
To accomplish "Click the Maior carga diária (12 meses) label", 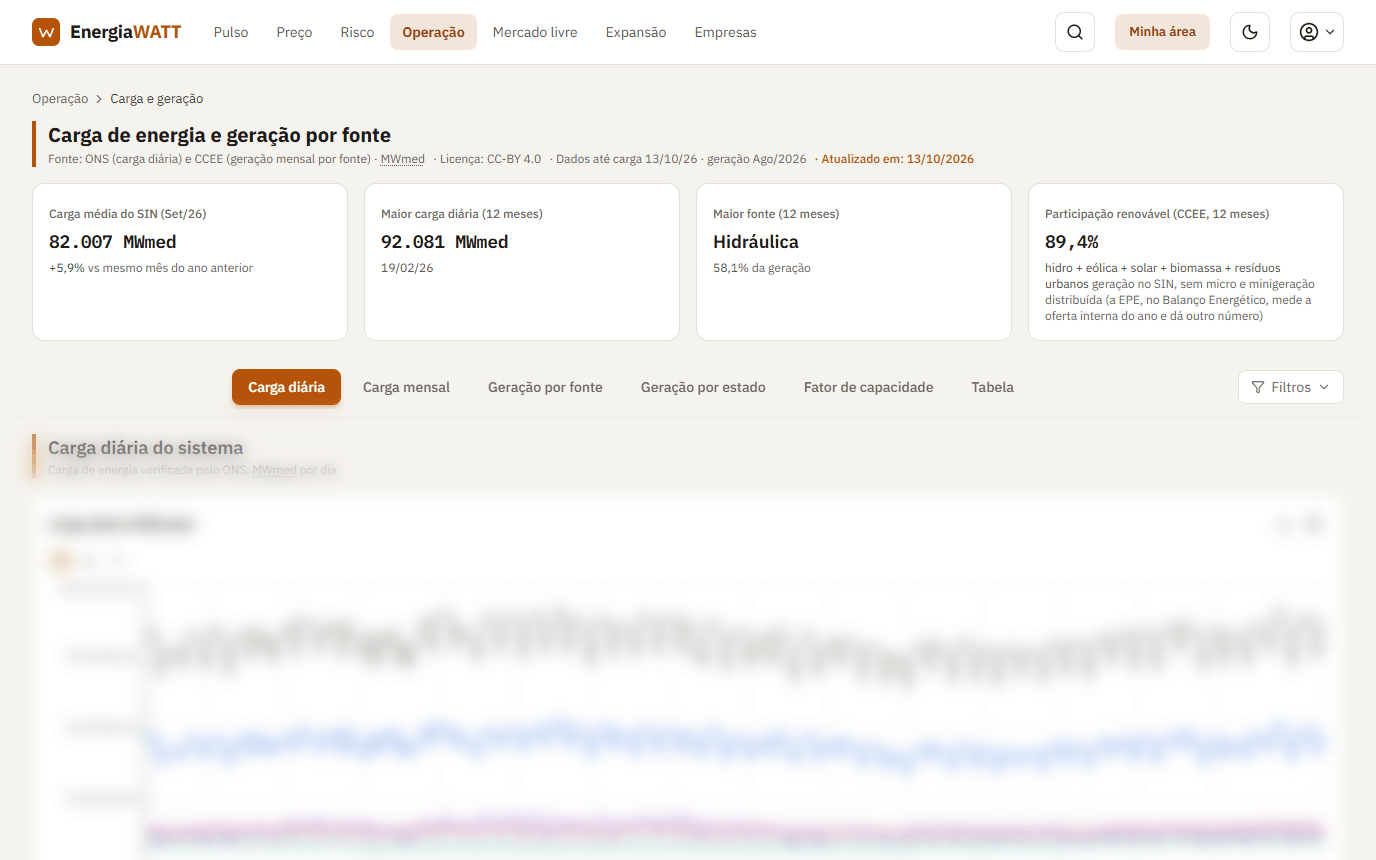I will pos(462,214).
